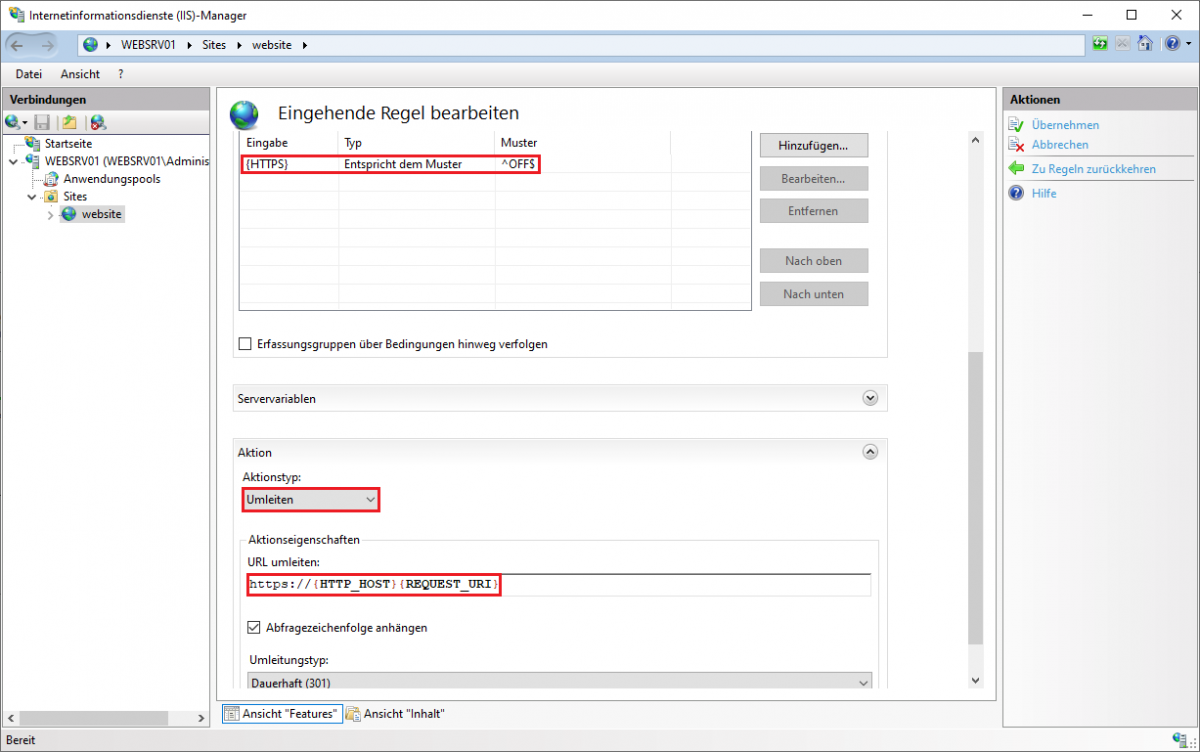Click Zu Regeln zurückkehren link
The width and height of the screenshot is (1200, 752).
tap(1094, 169)
